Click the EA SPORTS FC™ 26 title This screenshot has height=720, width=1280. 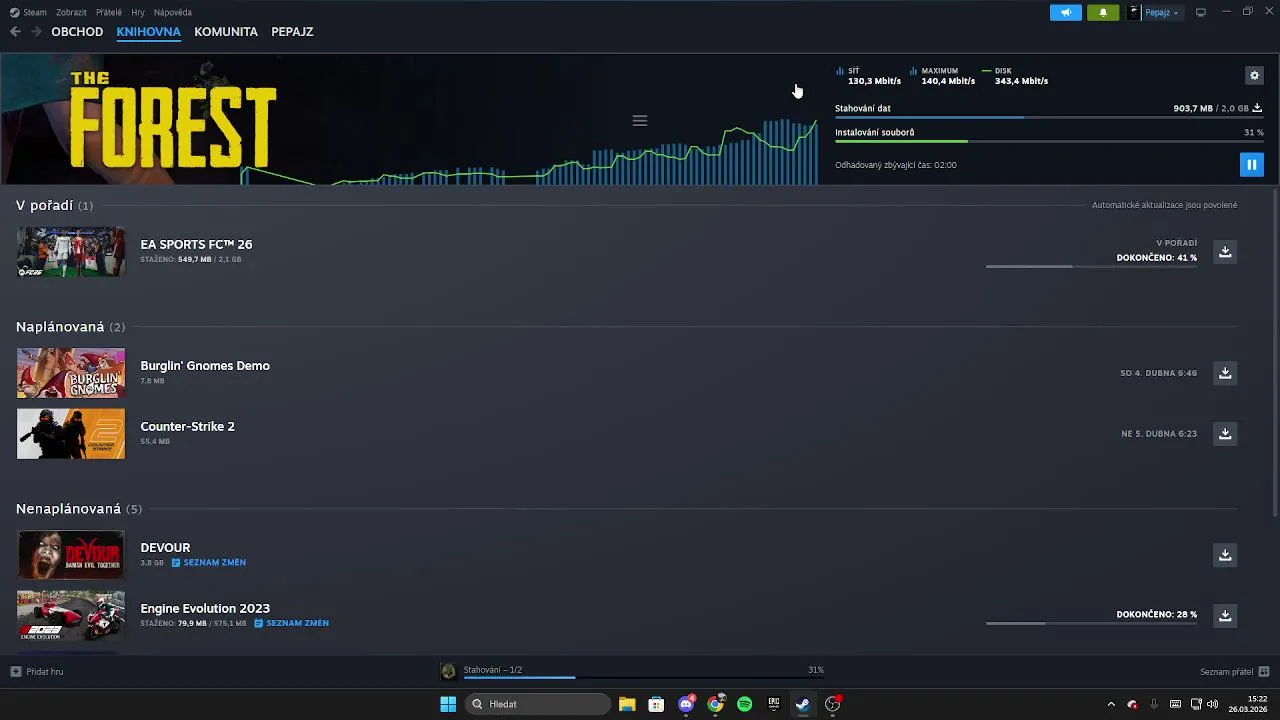pyautogui.click(x=196, y=244)
